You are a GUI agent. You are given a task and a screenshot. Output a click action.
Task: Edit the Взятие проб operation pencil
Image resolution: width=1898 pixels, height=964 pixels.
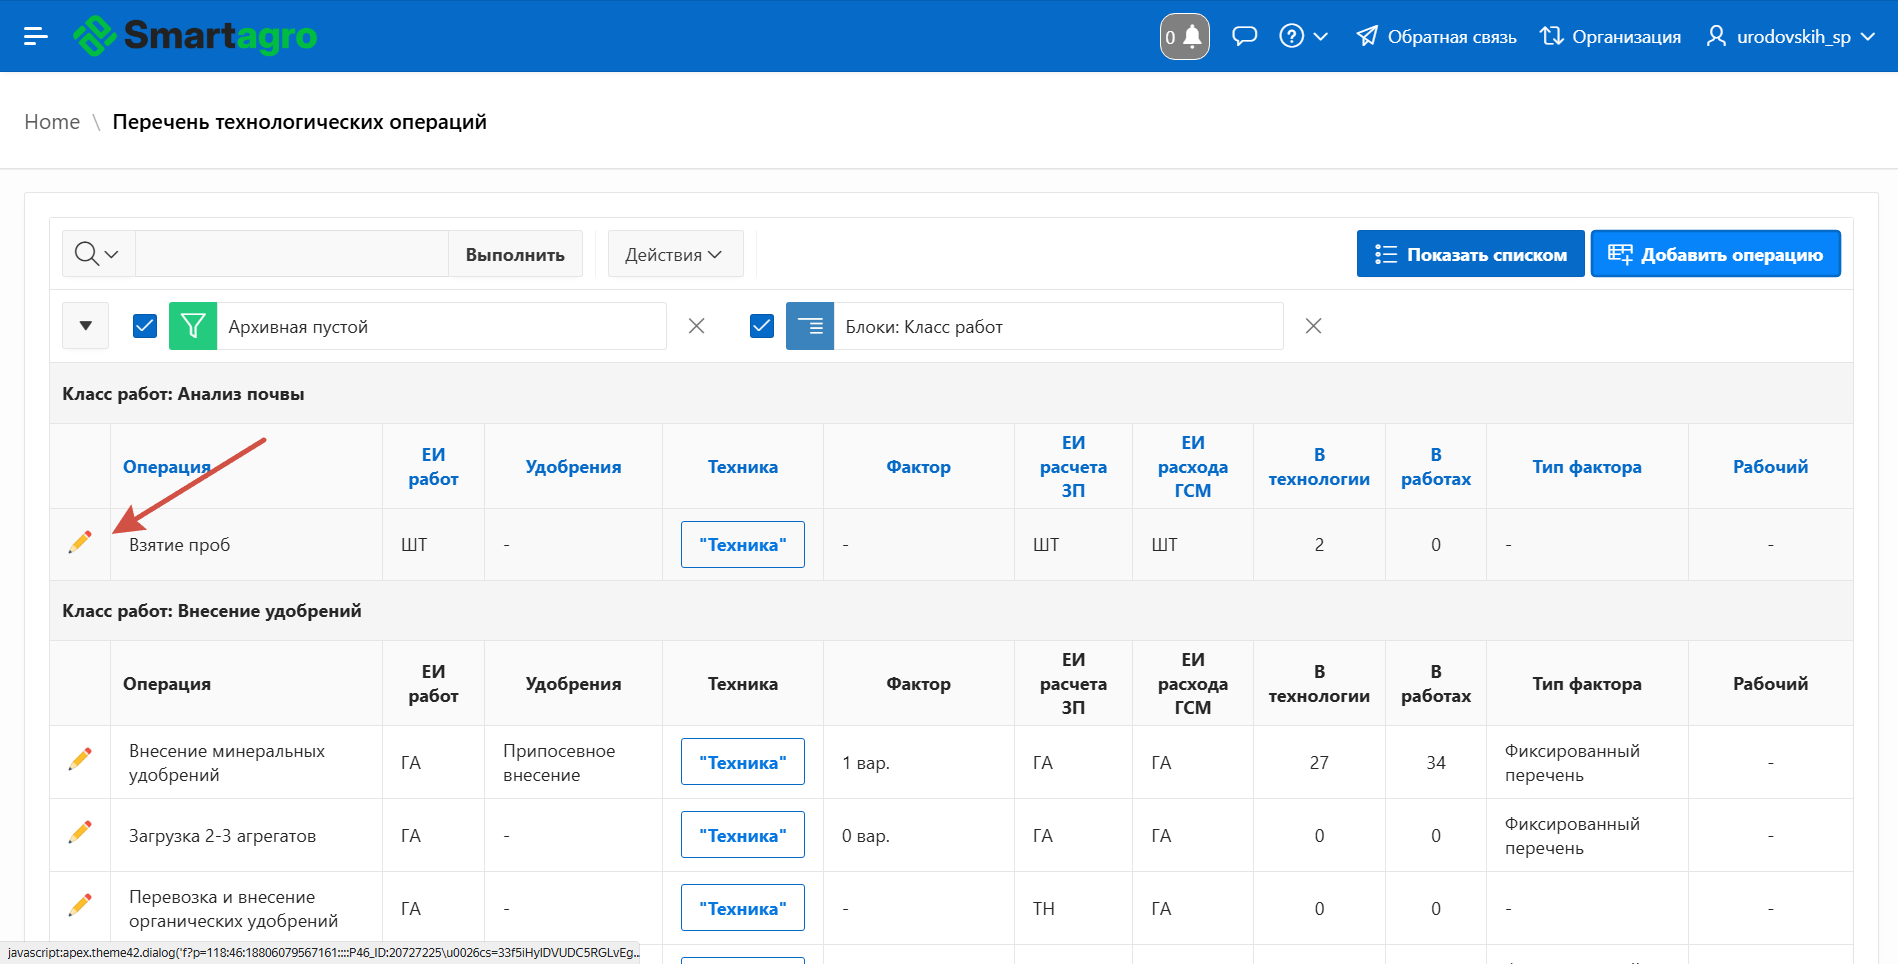pyautogui.click(x=80, y=542)
